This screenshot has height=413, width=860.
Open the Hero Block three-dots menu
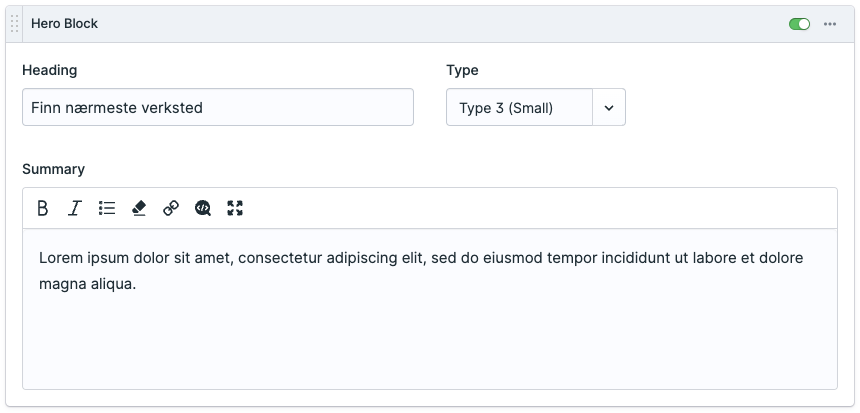coord(830,24)
